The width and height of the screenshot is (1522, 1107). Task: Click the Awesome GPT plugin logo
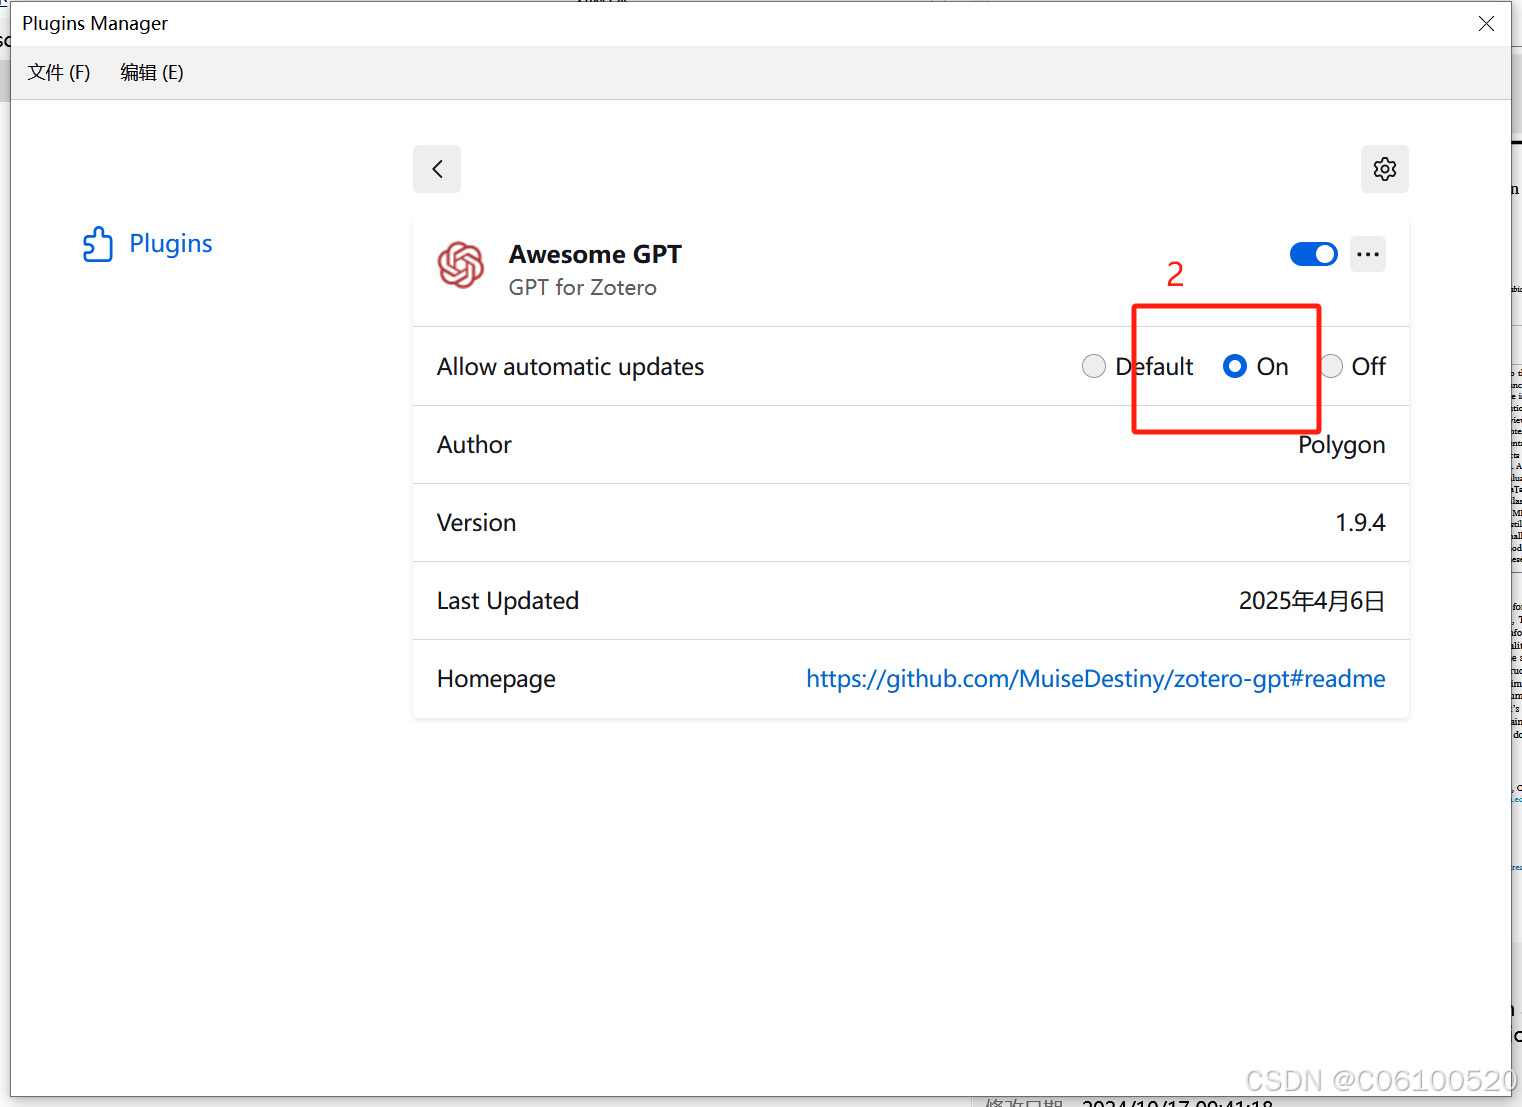[461, 265]
